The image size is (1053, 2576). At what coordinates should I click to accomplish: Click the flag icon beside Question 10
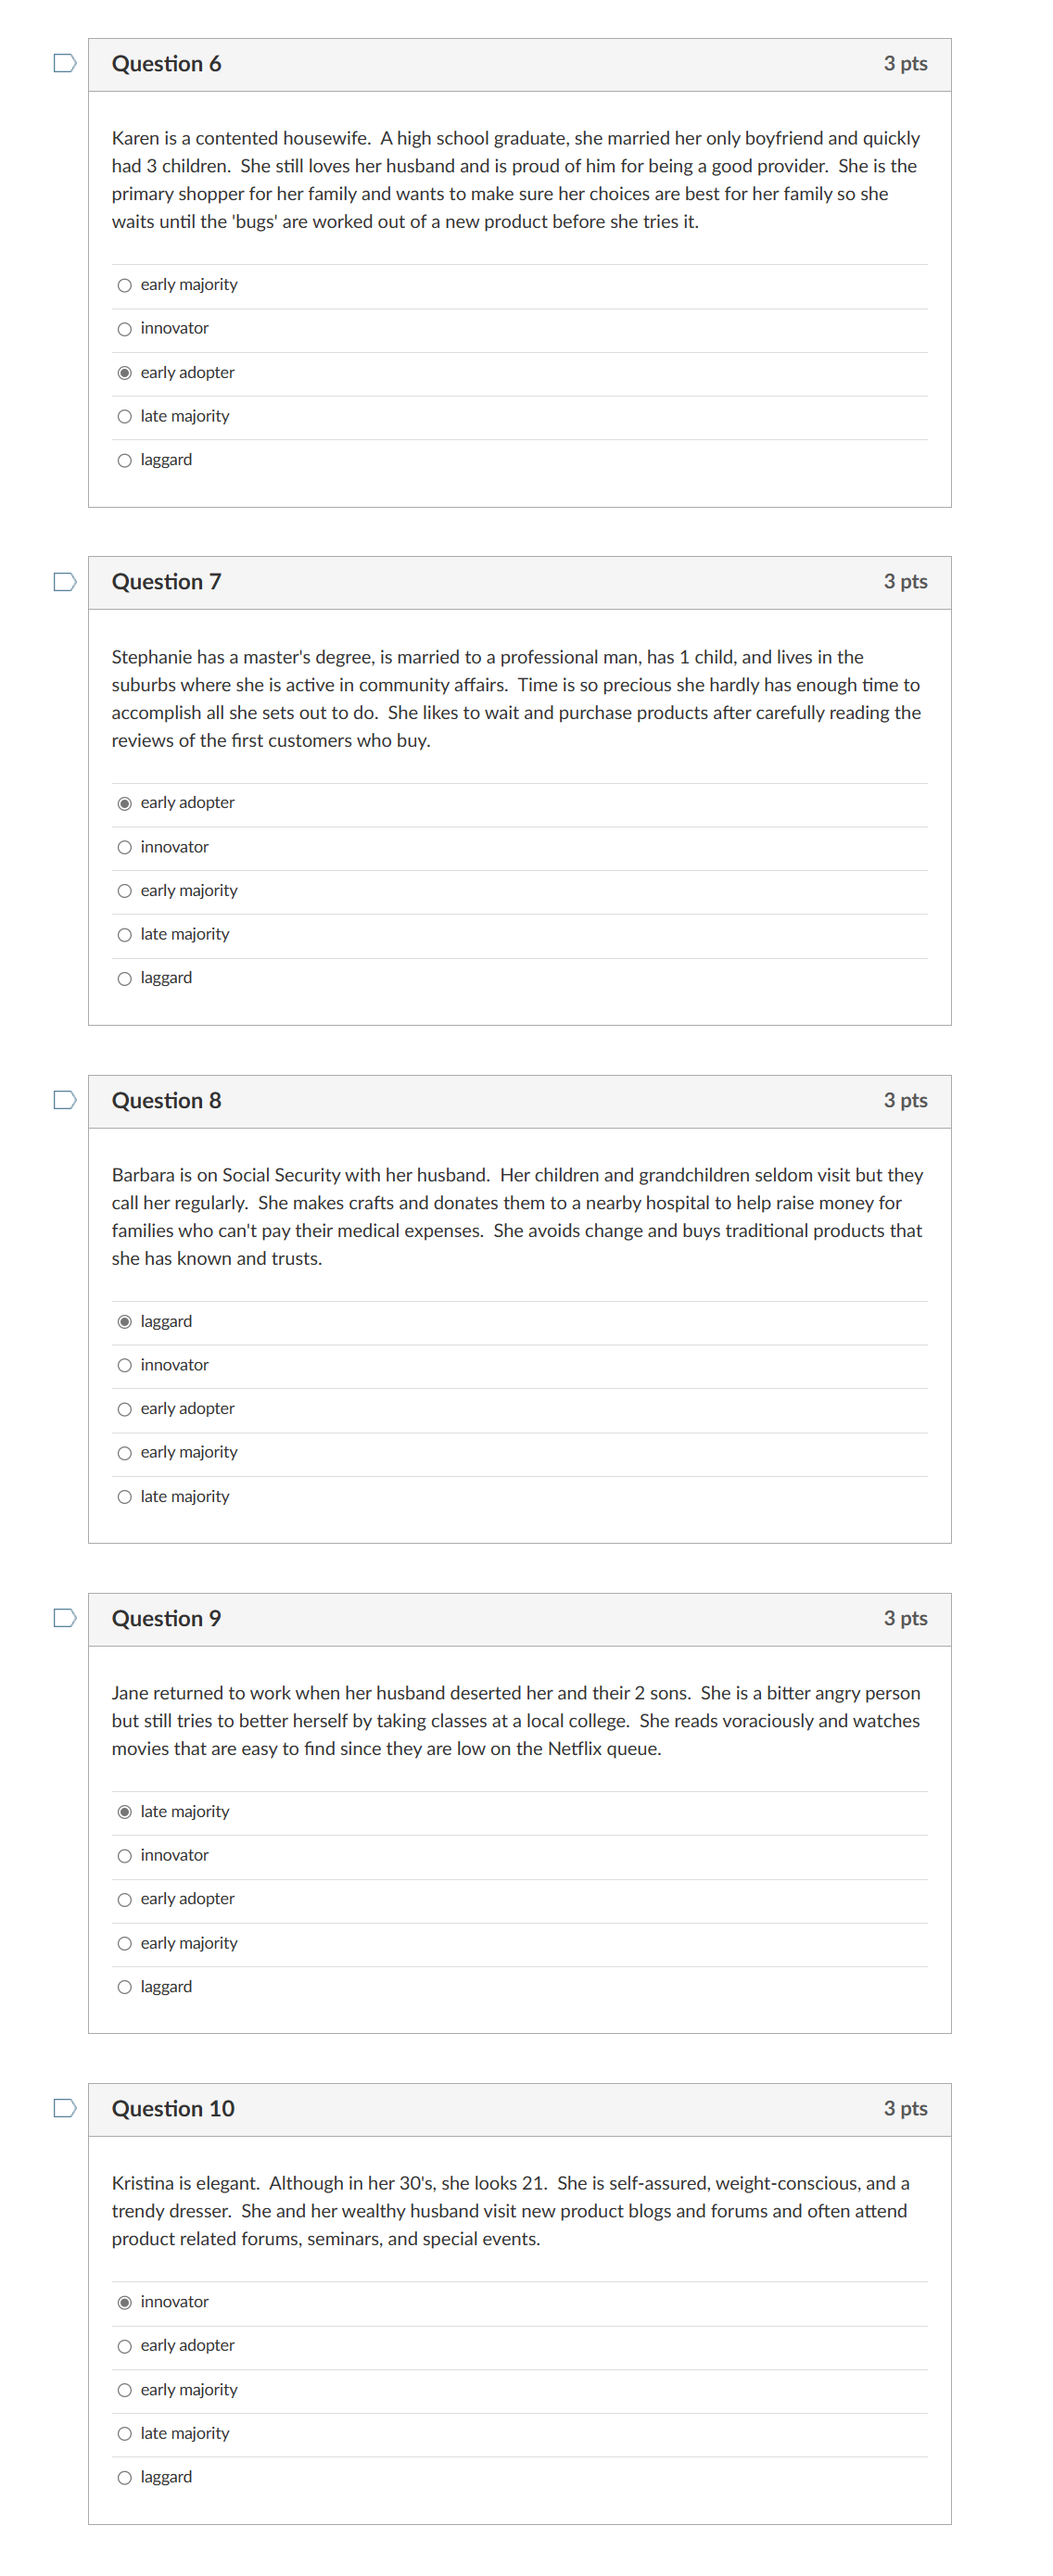point(63,2109)
